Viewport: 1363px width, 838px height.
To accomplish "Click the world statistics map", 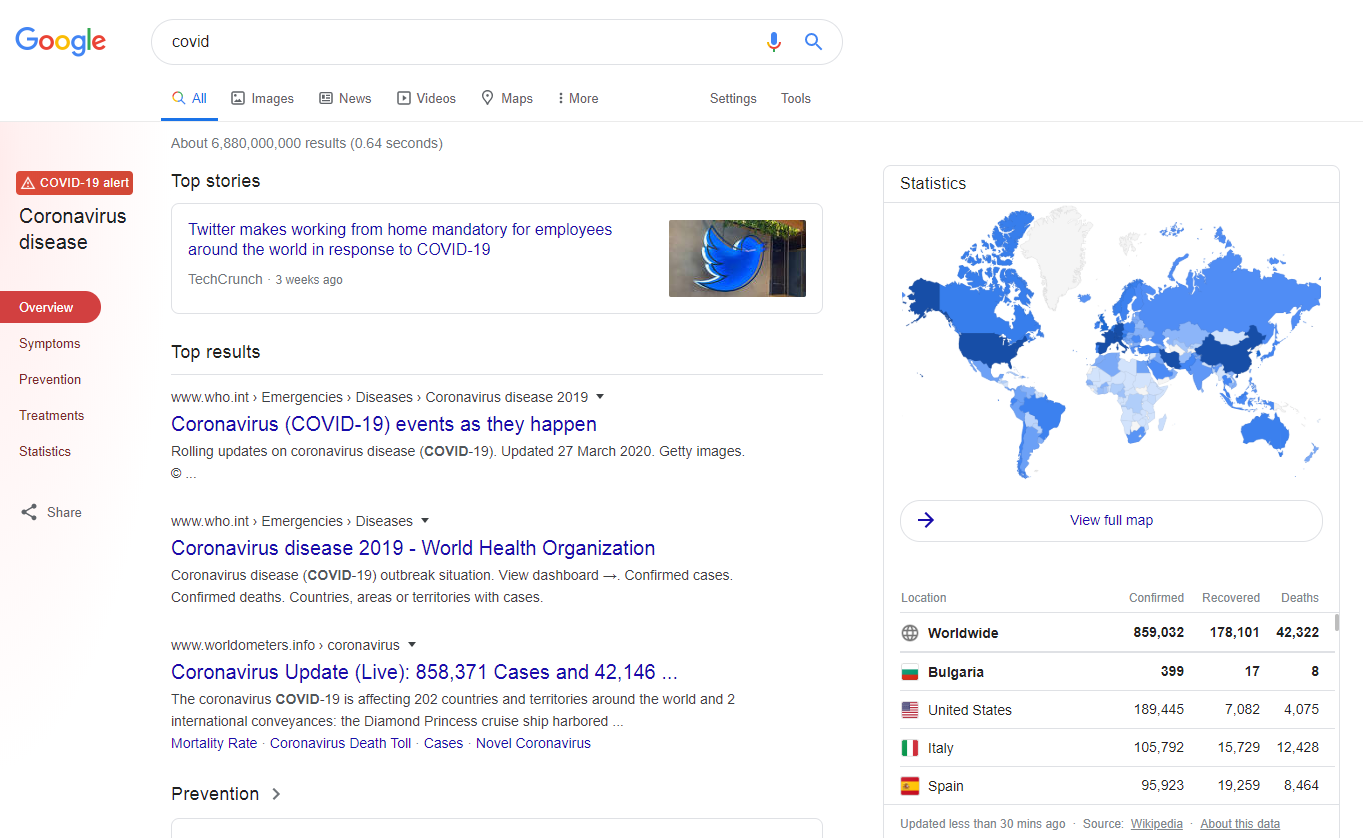I will coord(1111,345).
